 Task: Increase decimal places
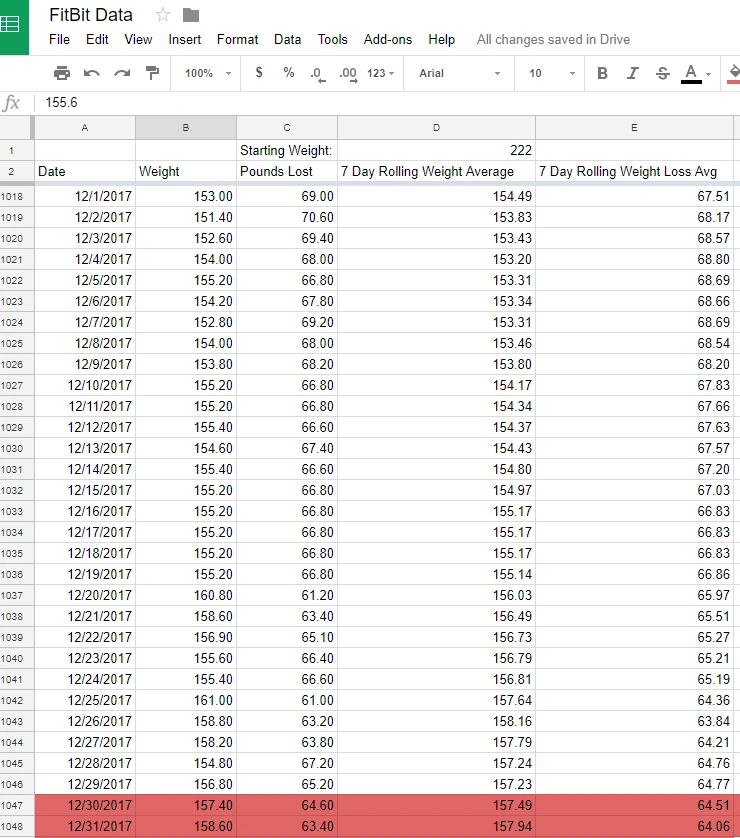click(348, 74)
